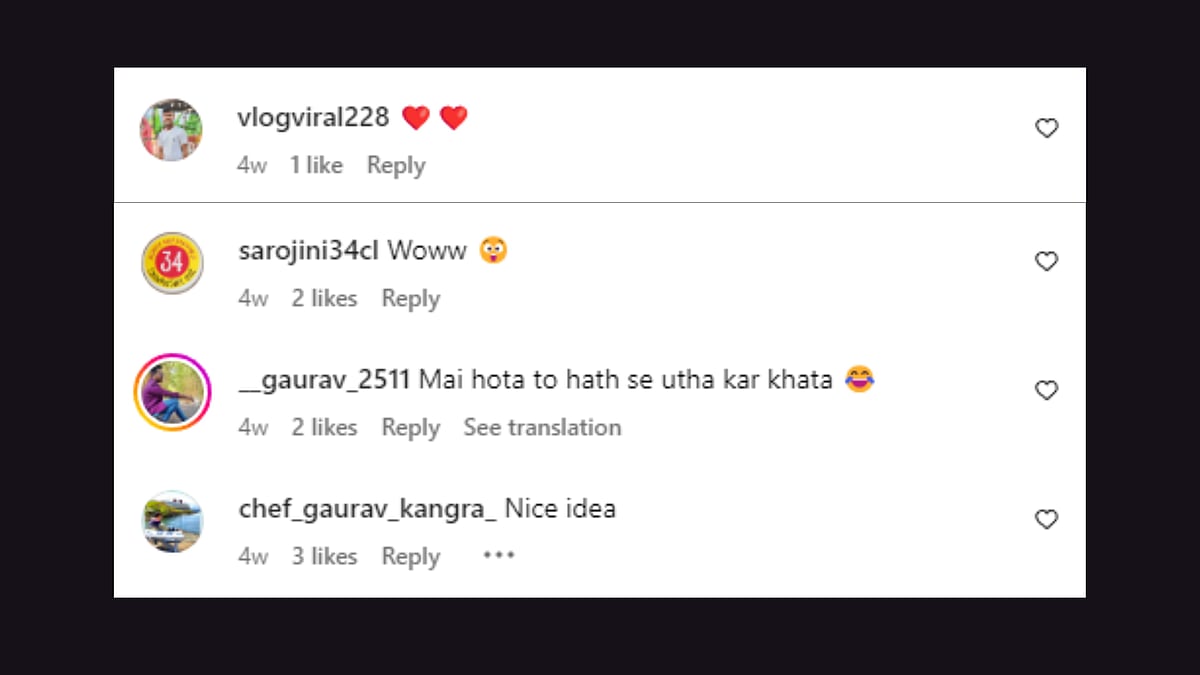Heart the chef_gaurav_kangra_ 'Nice idea' comment

(x=1046, y=520)
